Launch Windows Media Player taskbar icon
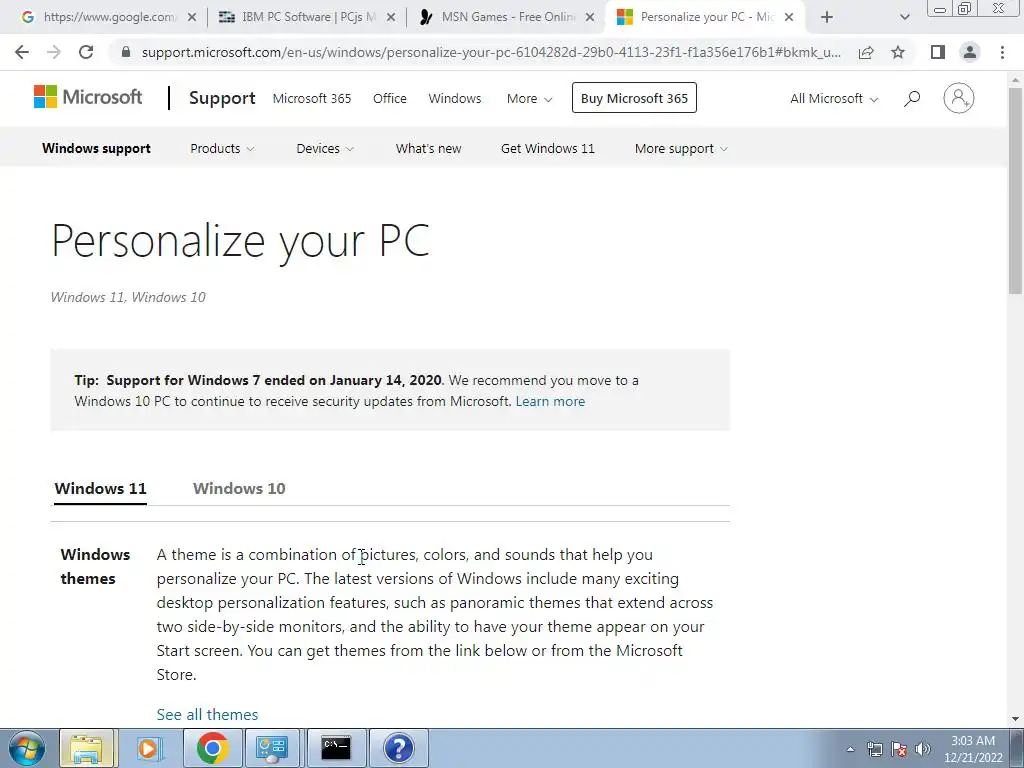Screen dimensions: 1024x768 point(149,748)
